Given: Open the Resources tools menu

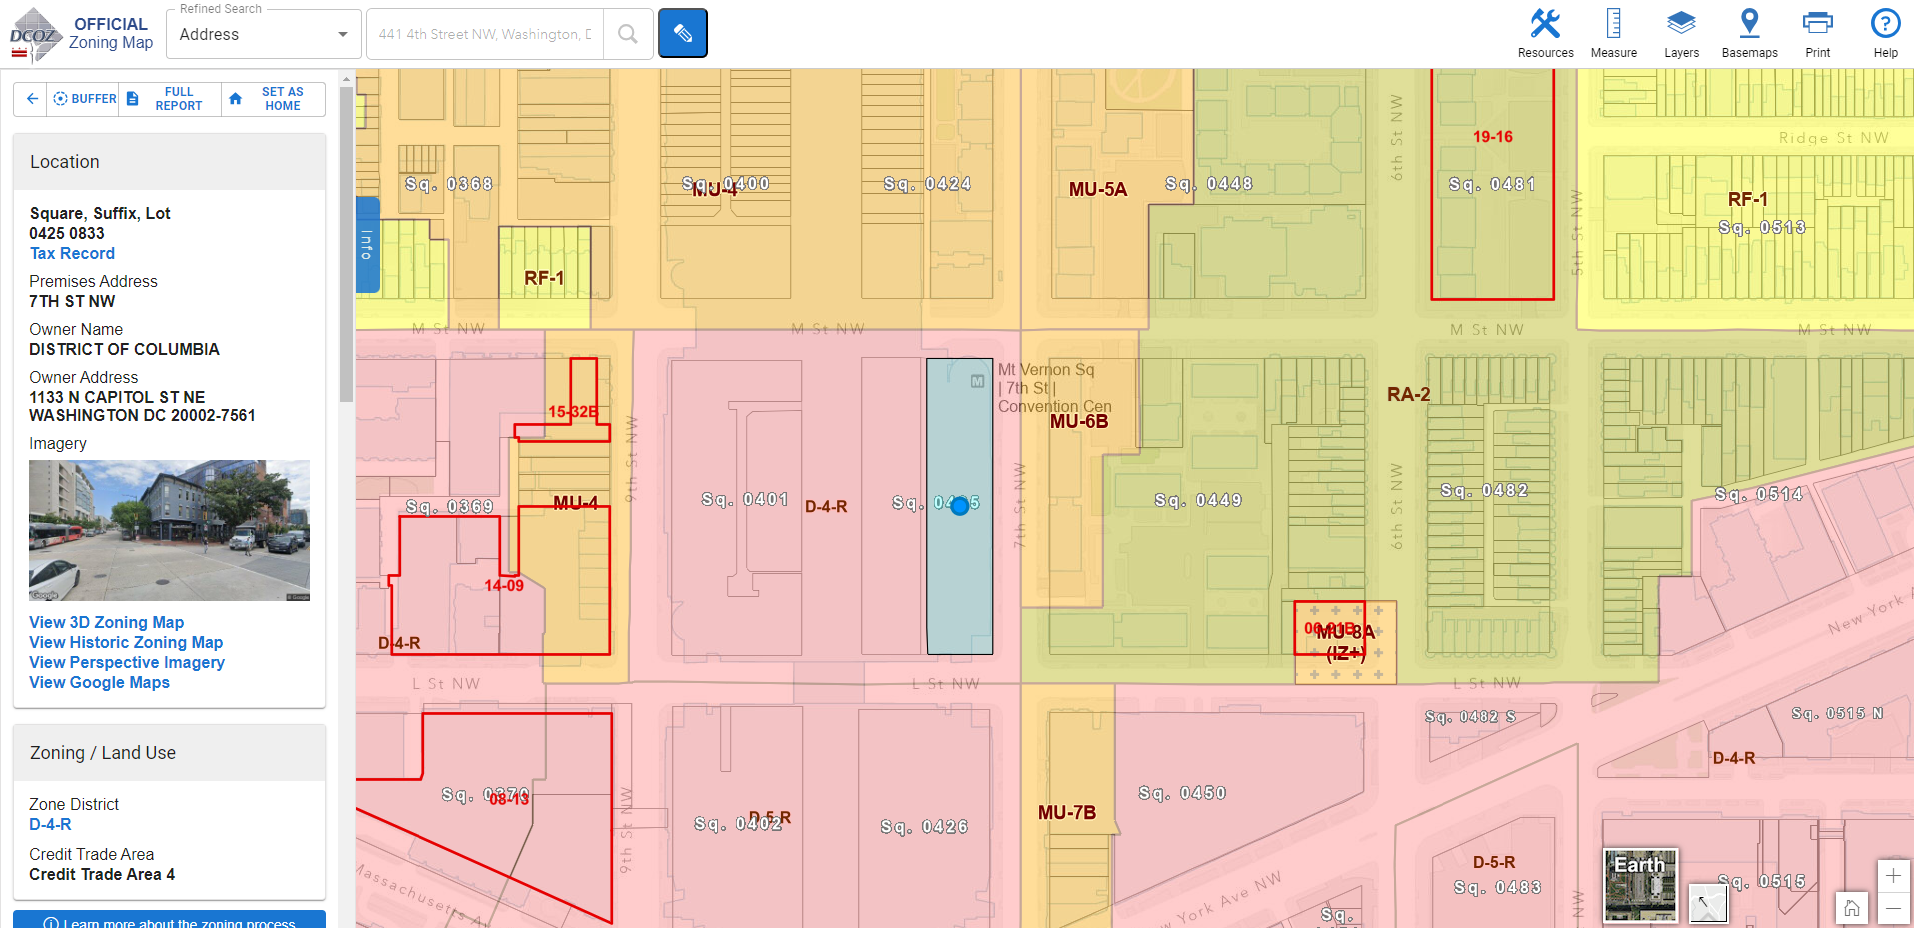Looking at the screenshot, I should (x=1545, y=33).
